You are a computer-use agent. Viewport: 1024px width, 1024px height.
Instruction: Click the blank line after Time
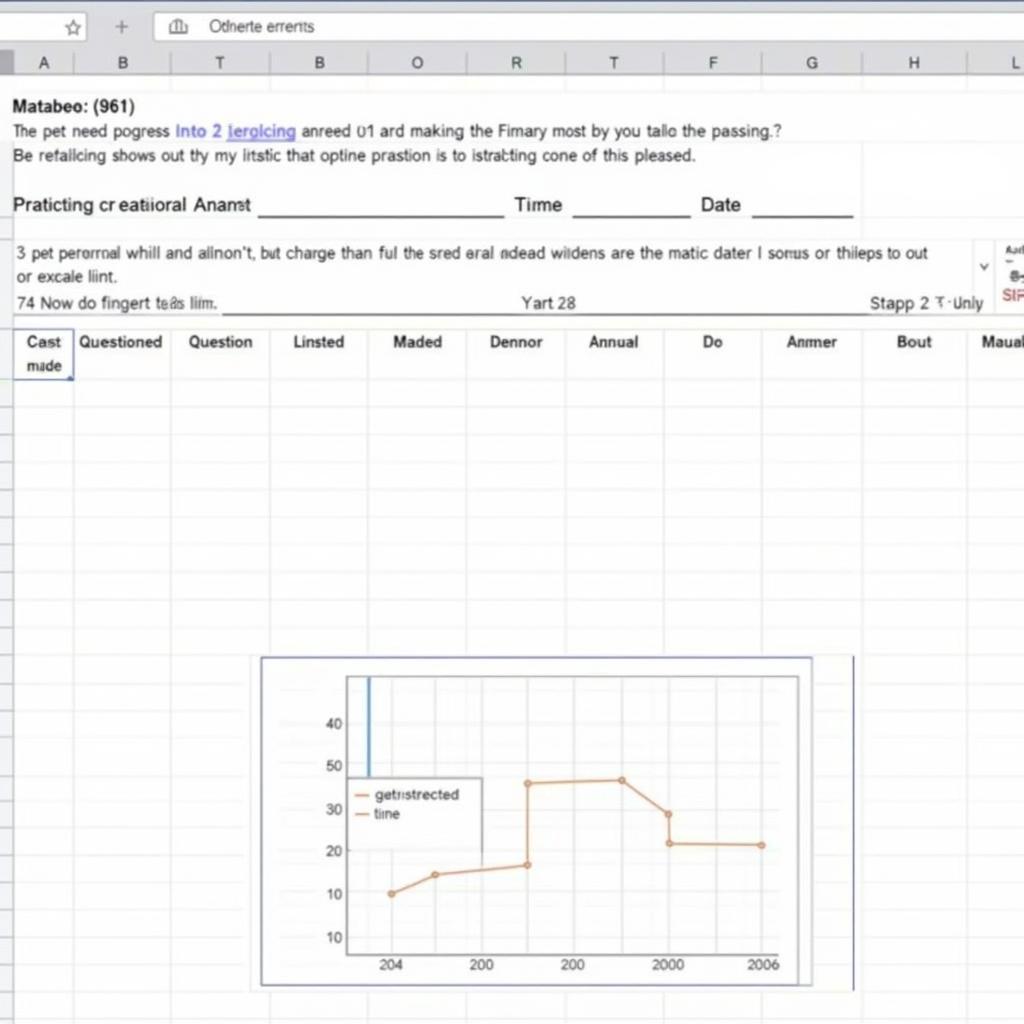[632, 208]
